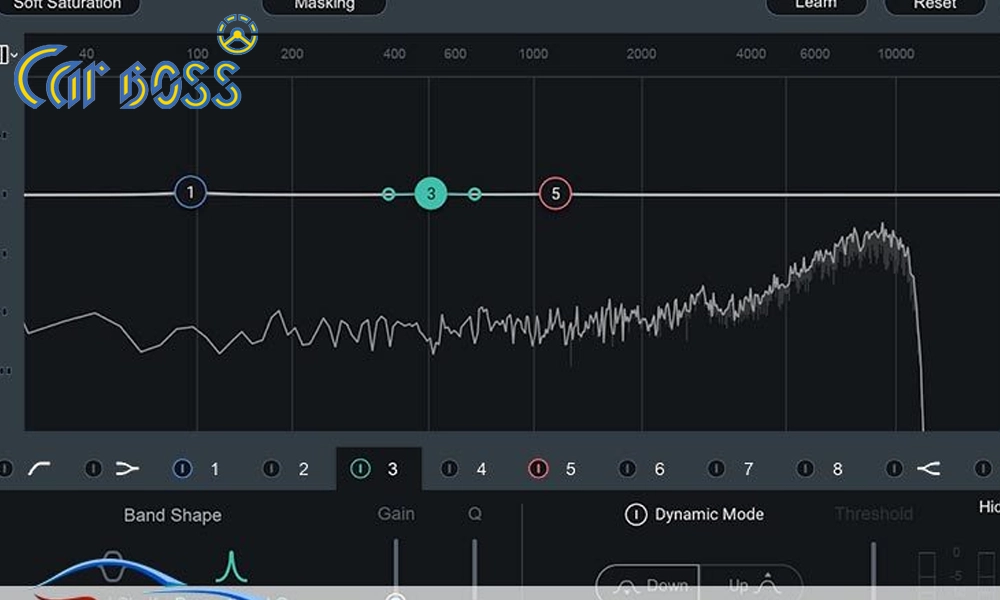
Task: Open the band 8 tab
Action: tap(837, 469)
